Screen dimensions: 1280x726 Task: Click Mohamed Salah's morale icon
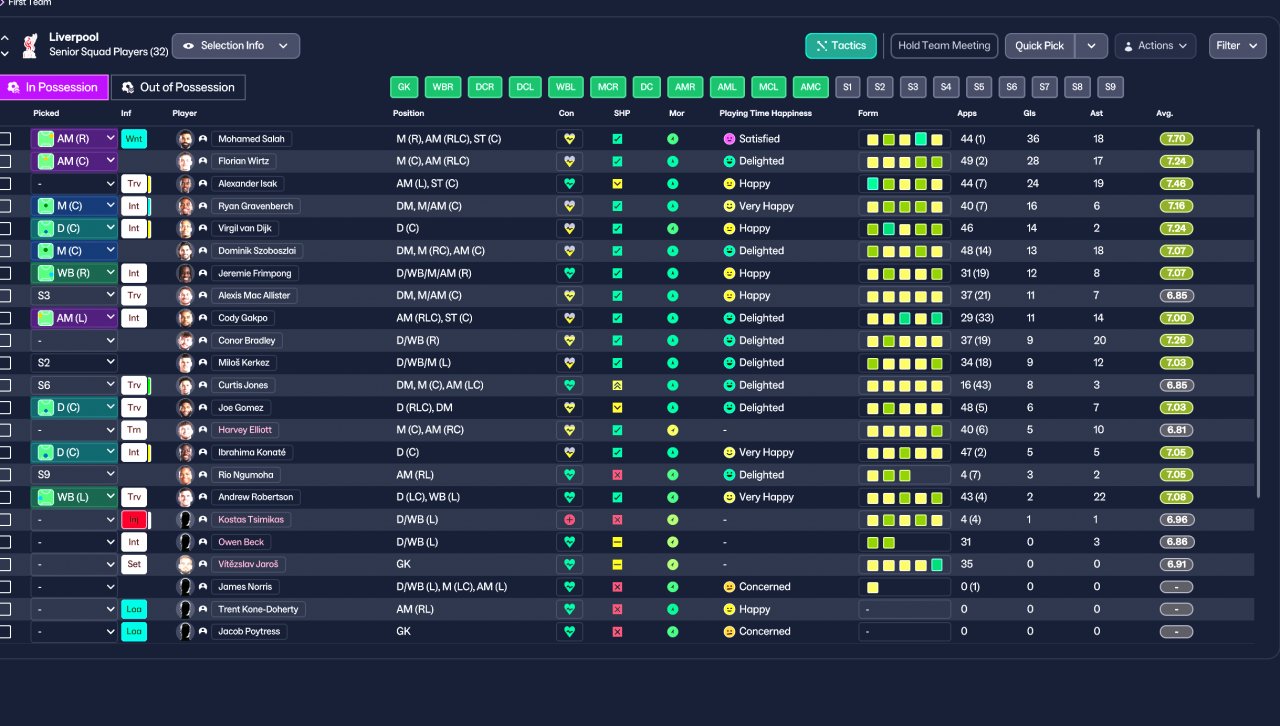click(x=673, y=139)
